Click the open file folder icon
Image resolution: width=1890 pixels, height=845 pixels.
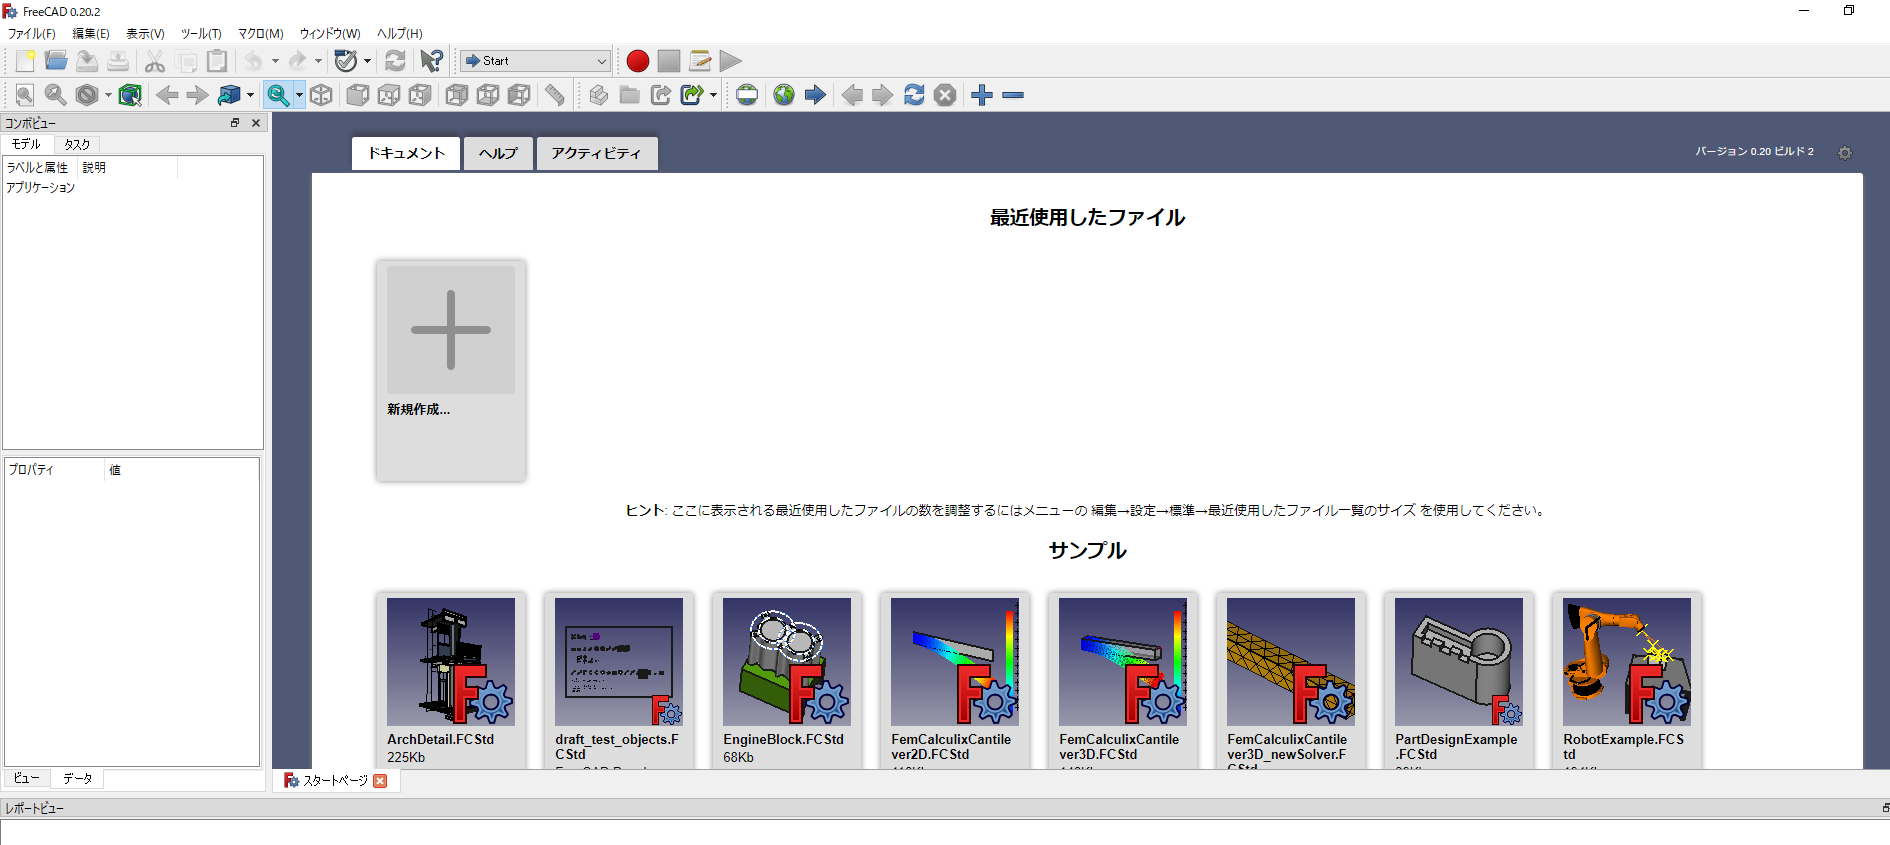pyautogui.click(x=56, y=61)
